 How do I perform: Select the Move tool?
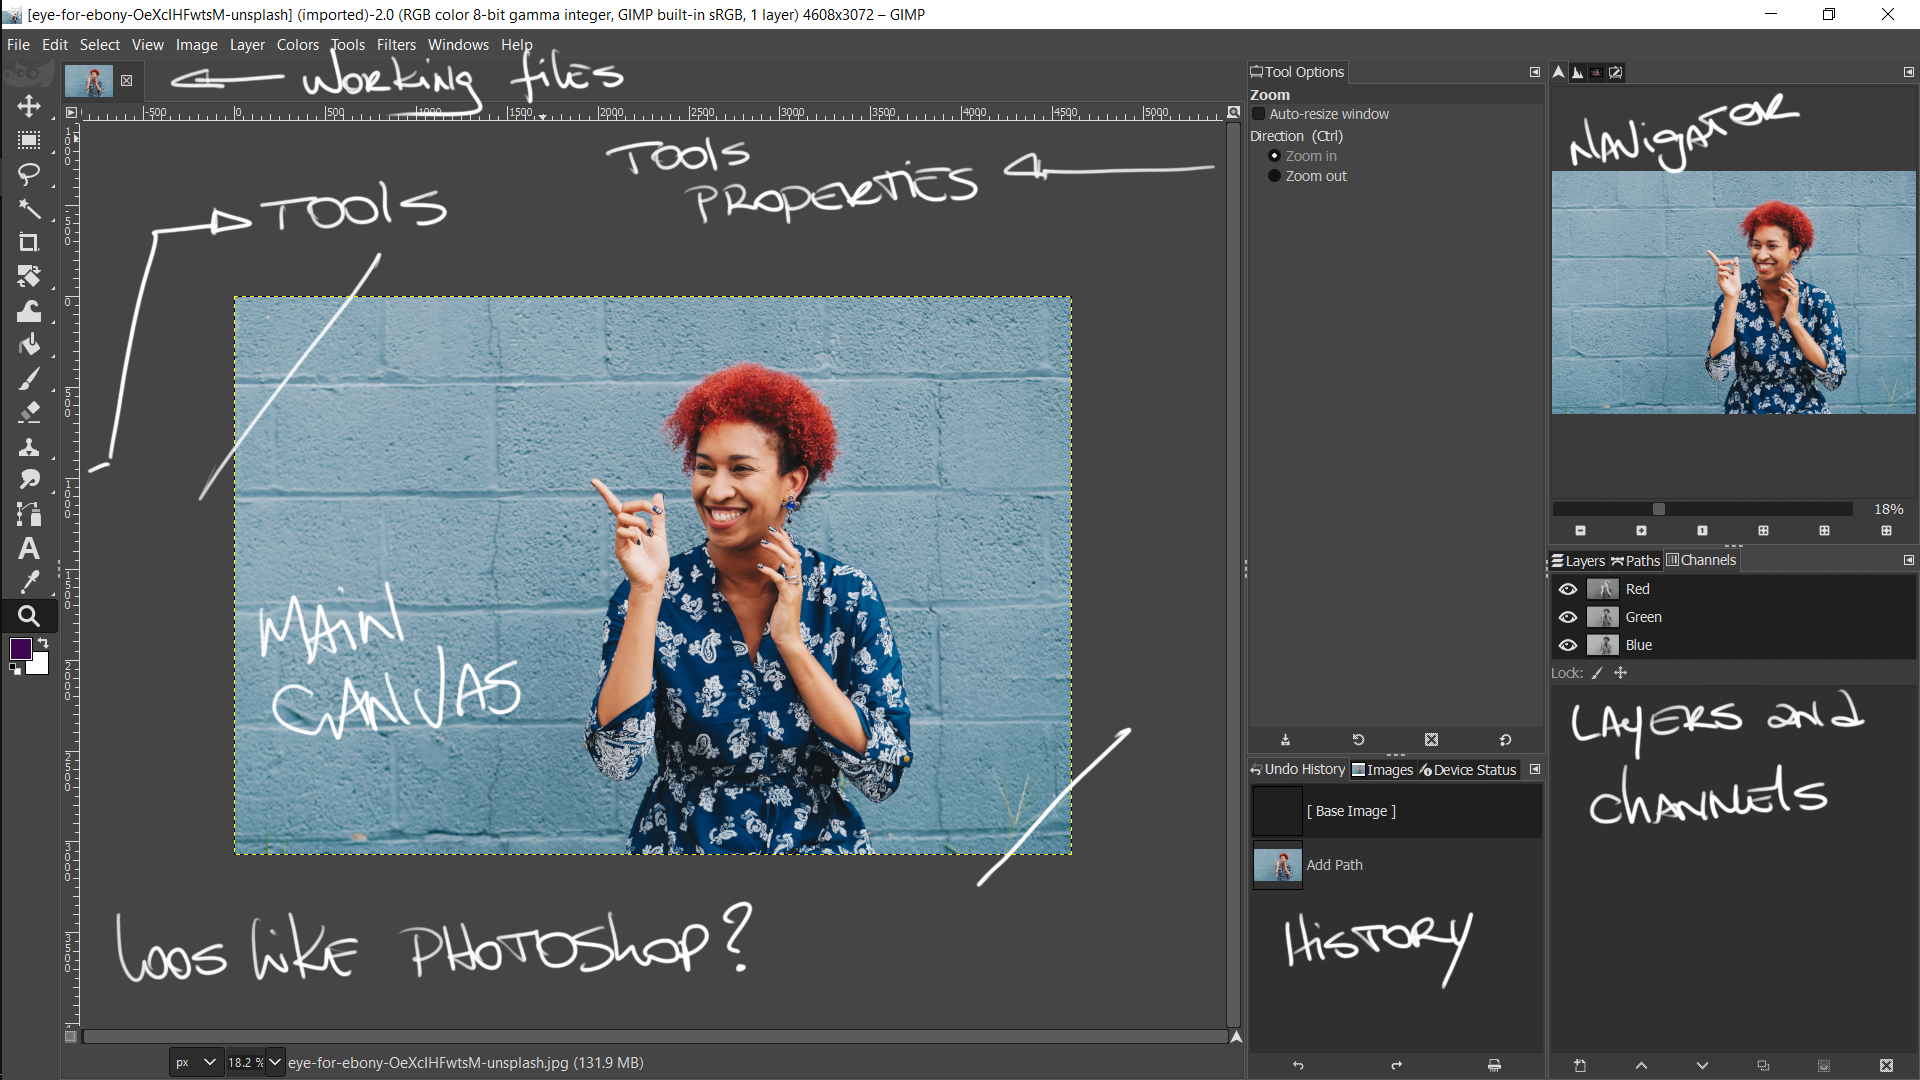(29, 106)
